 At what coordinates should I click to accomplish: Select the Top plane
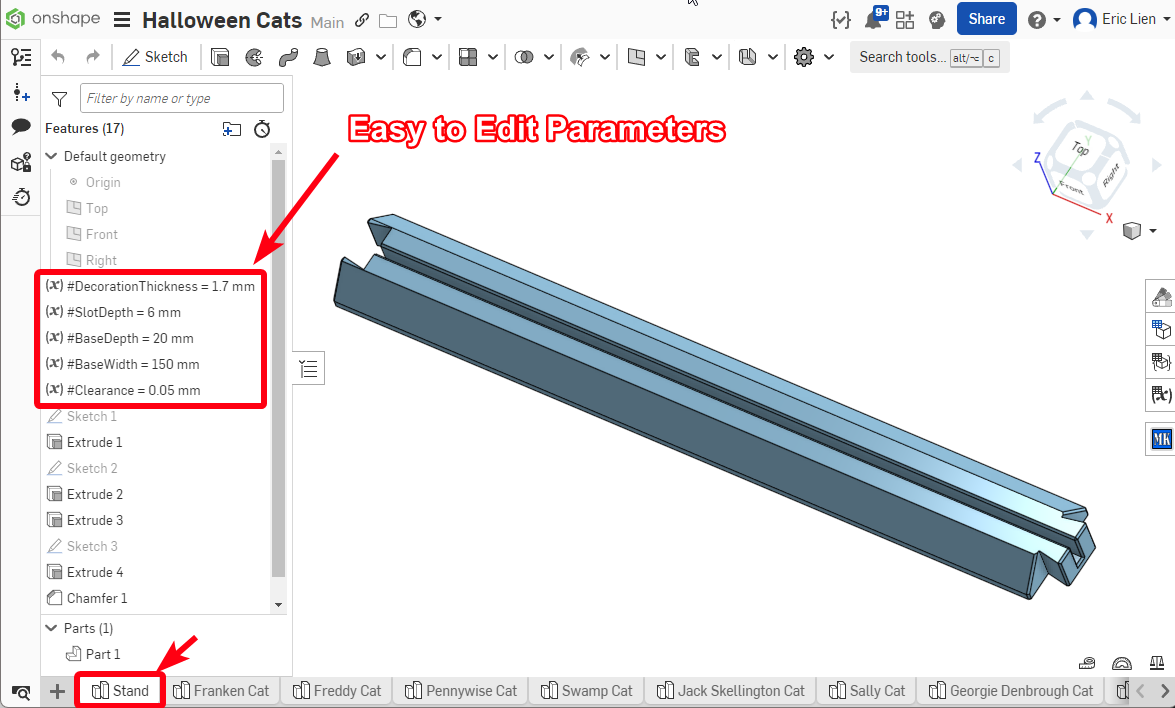pyautogui.click(x=87, y=208)
